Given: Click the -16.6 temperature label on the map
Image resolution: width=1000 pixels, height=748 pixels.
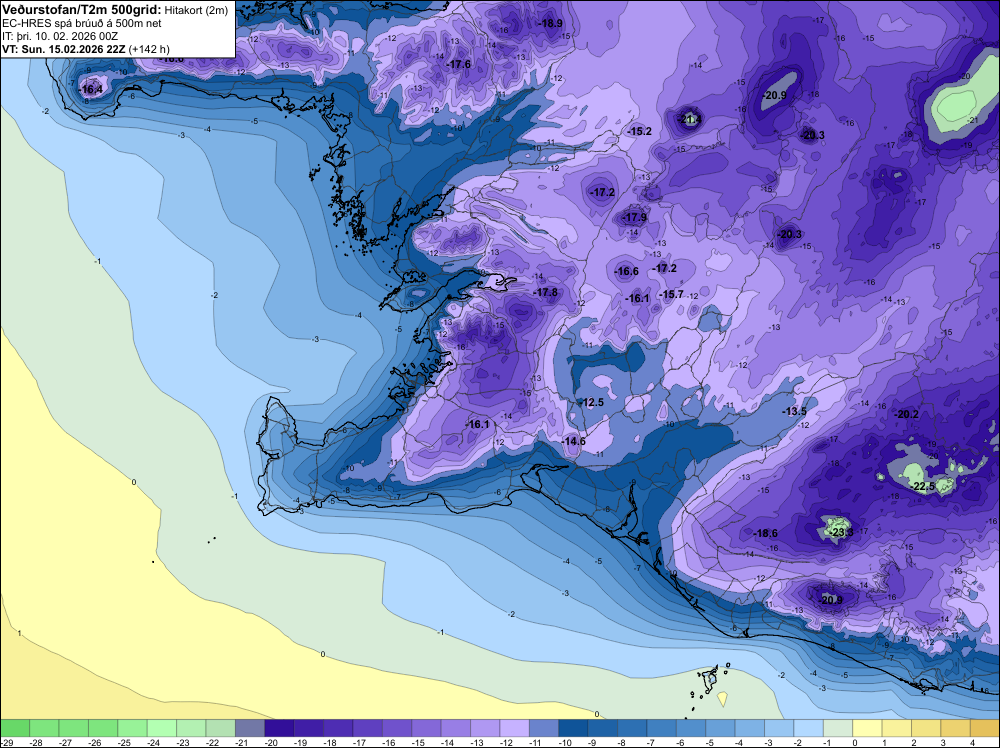Looking at the screenshot, I should pyautogui.click(x=626, y=272).
